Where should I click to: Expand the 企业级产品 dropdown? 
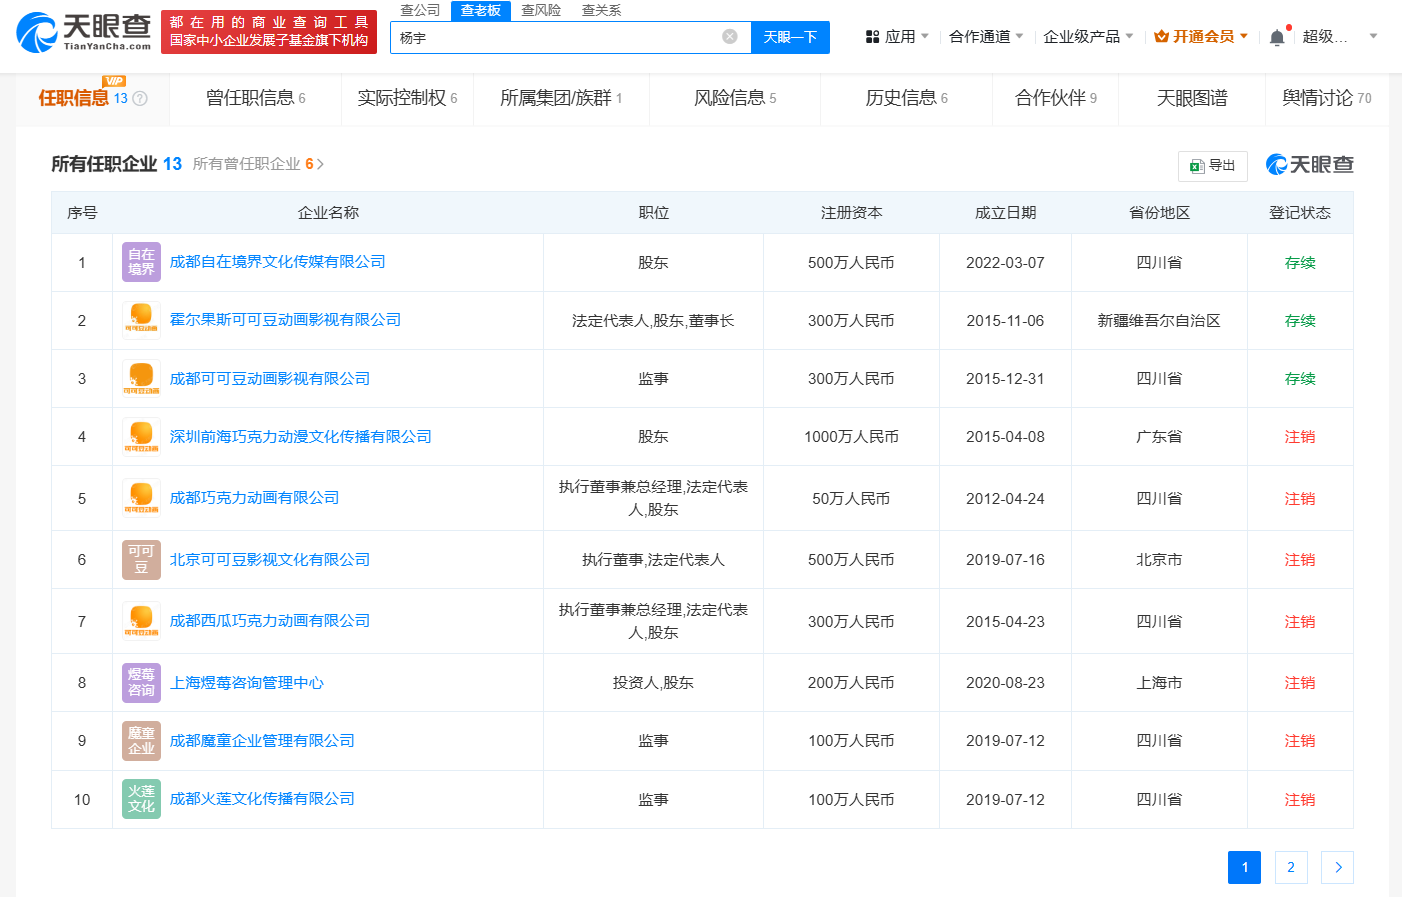tap(1088, 37)
